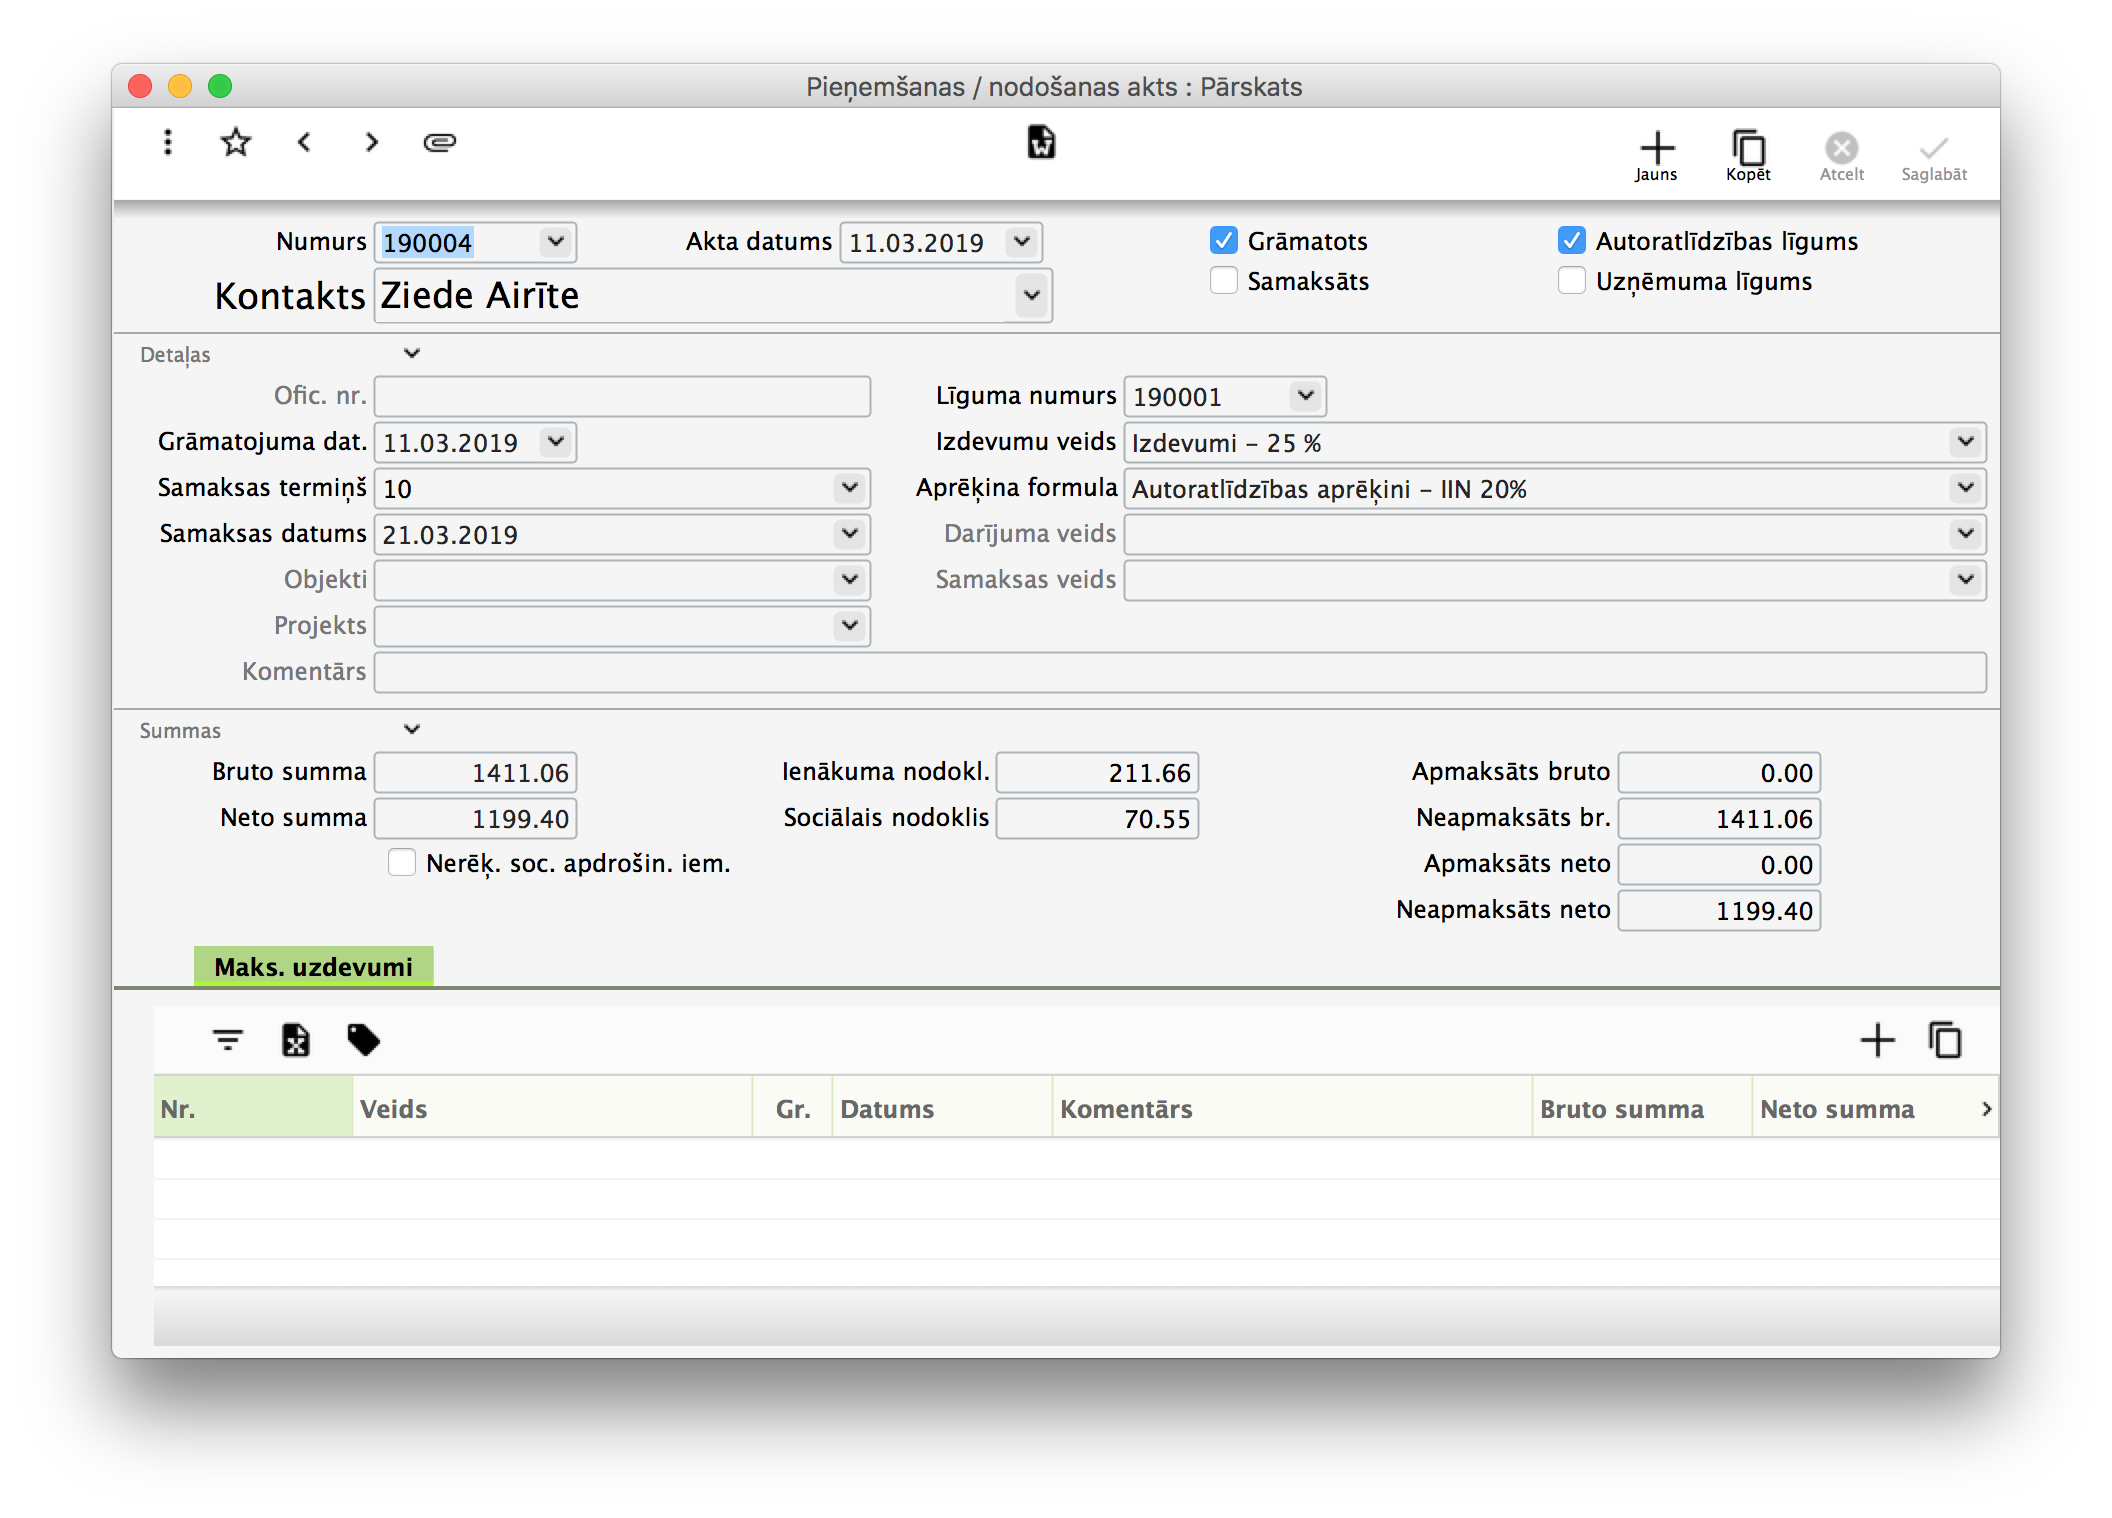Sort by Veids column header

[x=552, y=1108]
